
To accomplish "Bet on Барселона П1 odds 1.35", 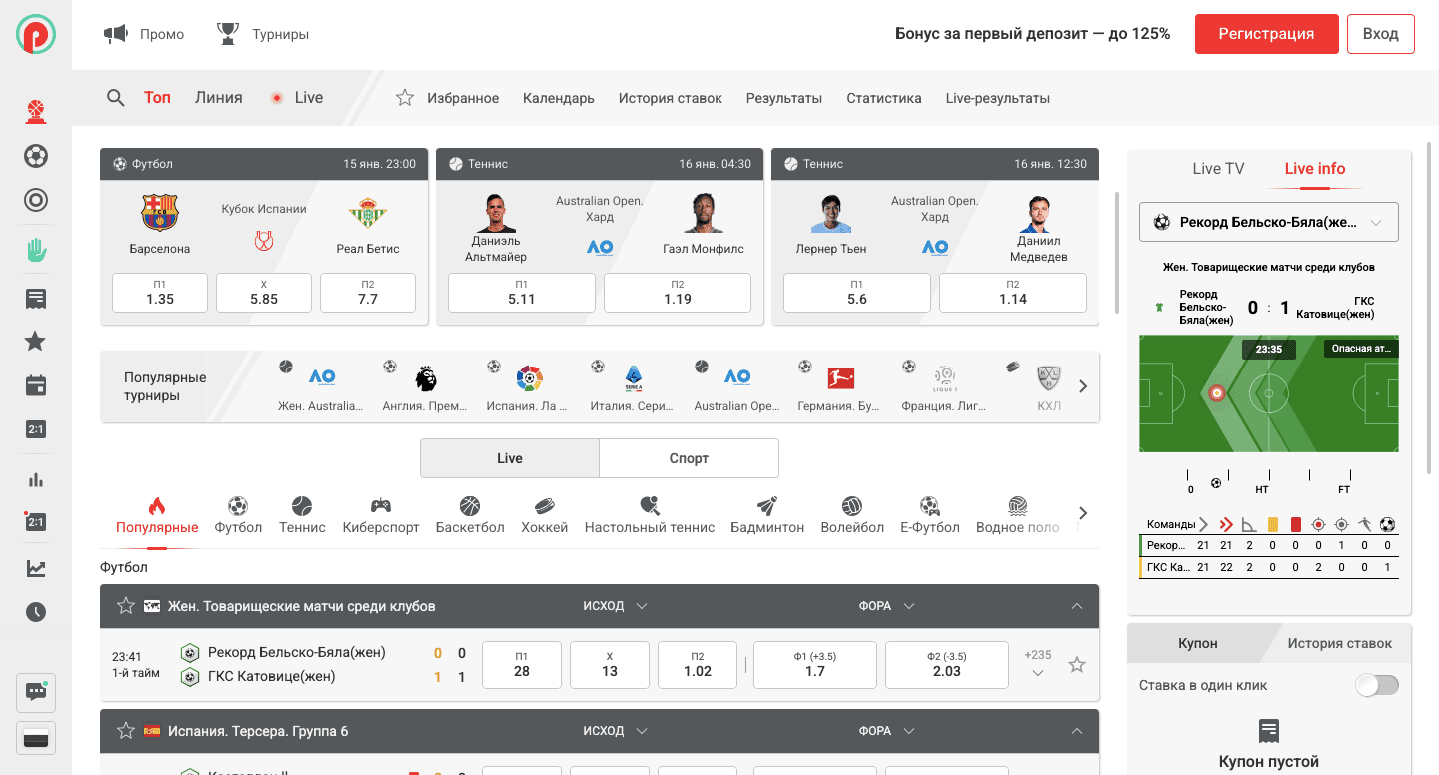I will point(160,293).
